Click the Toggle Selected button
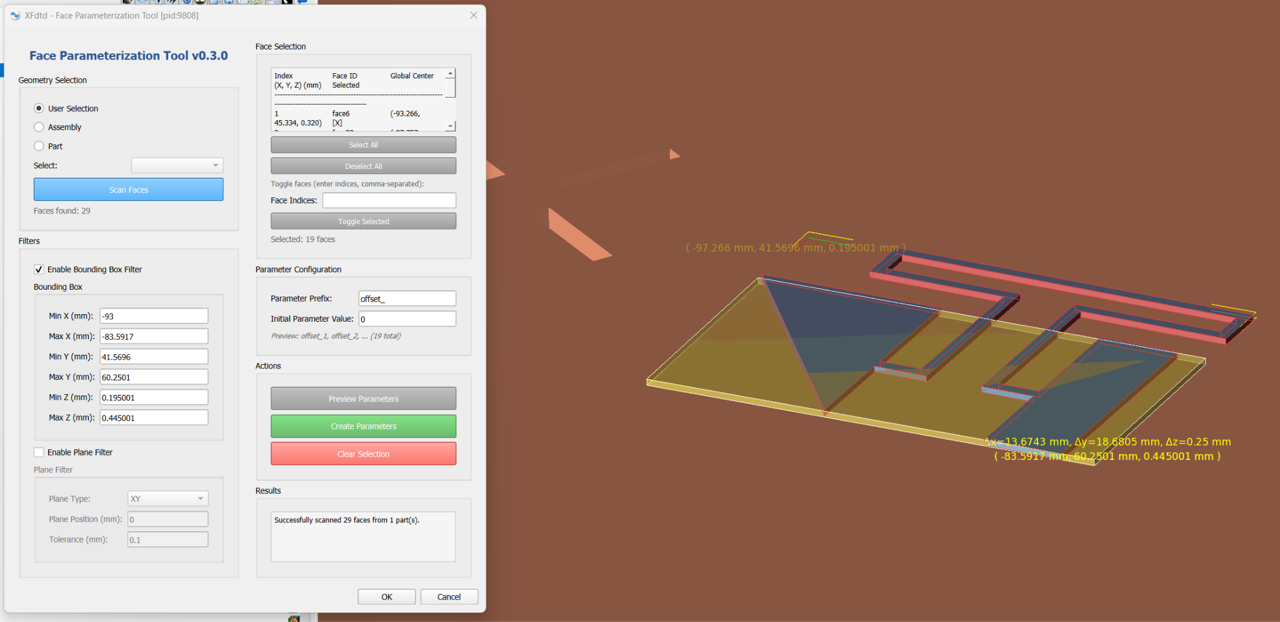1280x622 pixels. 363,221
